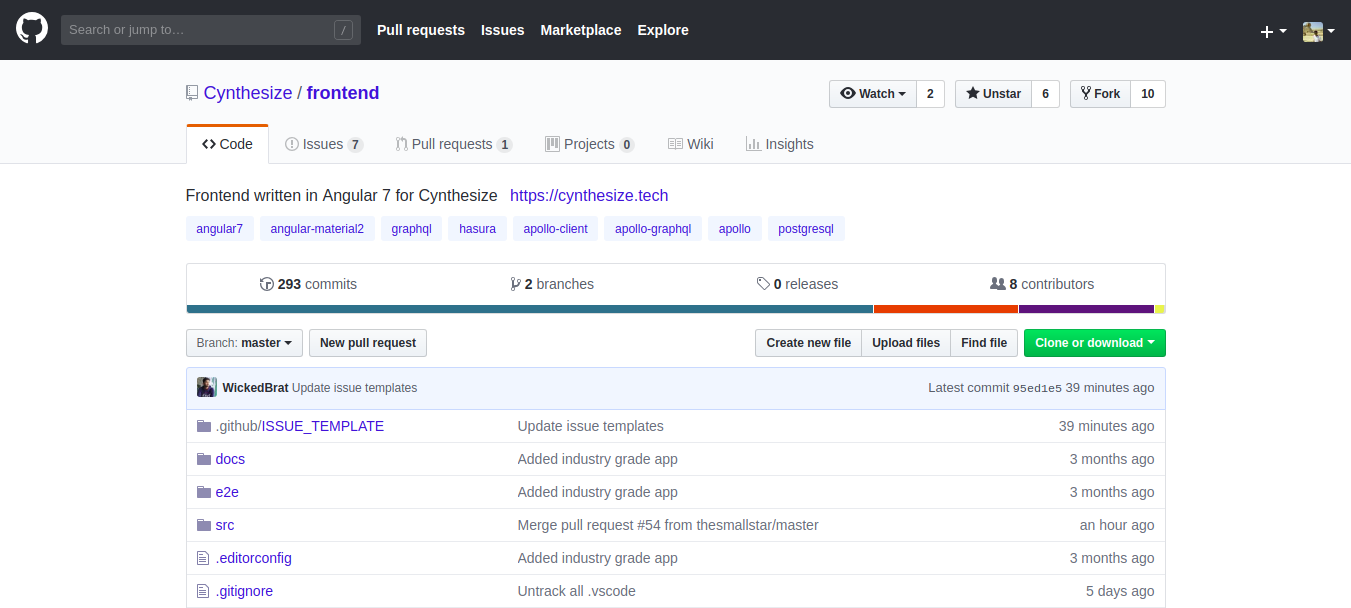Expand the Branch: master selector
Screen dimensions: 1351x608
244,343
